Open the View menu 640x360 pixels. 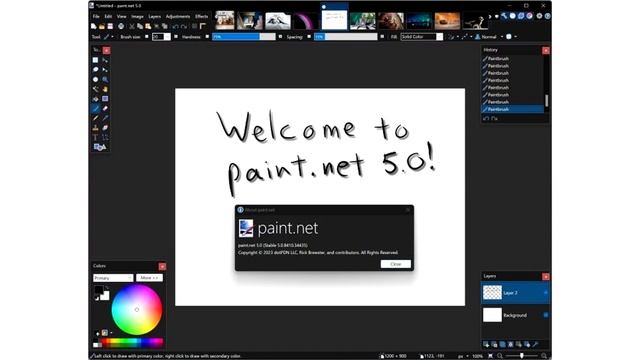pyautogui.click(x=122, y=17)
